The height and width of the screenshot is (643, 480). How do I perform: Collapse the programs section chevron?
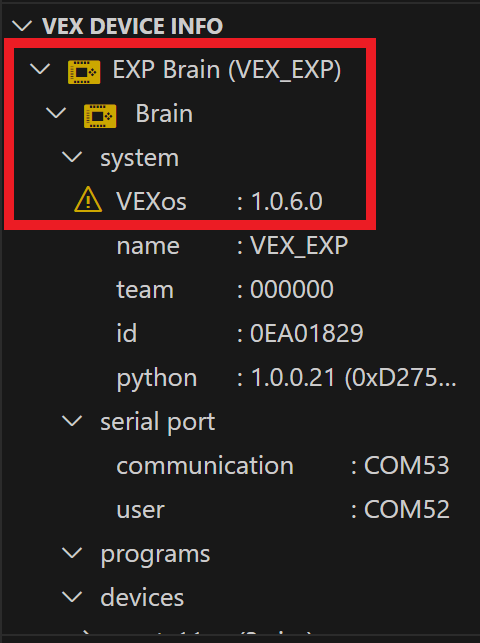pyautogui.click(x=73, y=554)
